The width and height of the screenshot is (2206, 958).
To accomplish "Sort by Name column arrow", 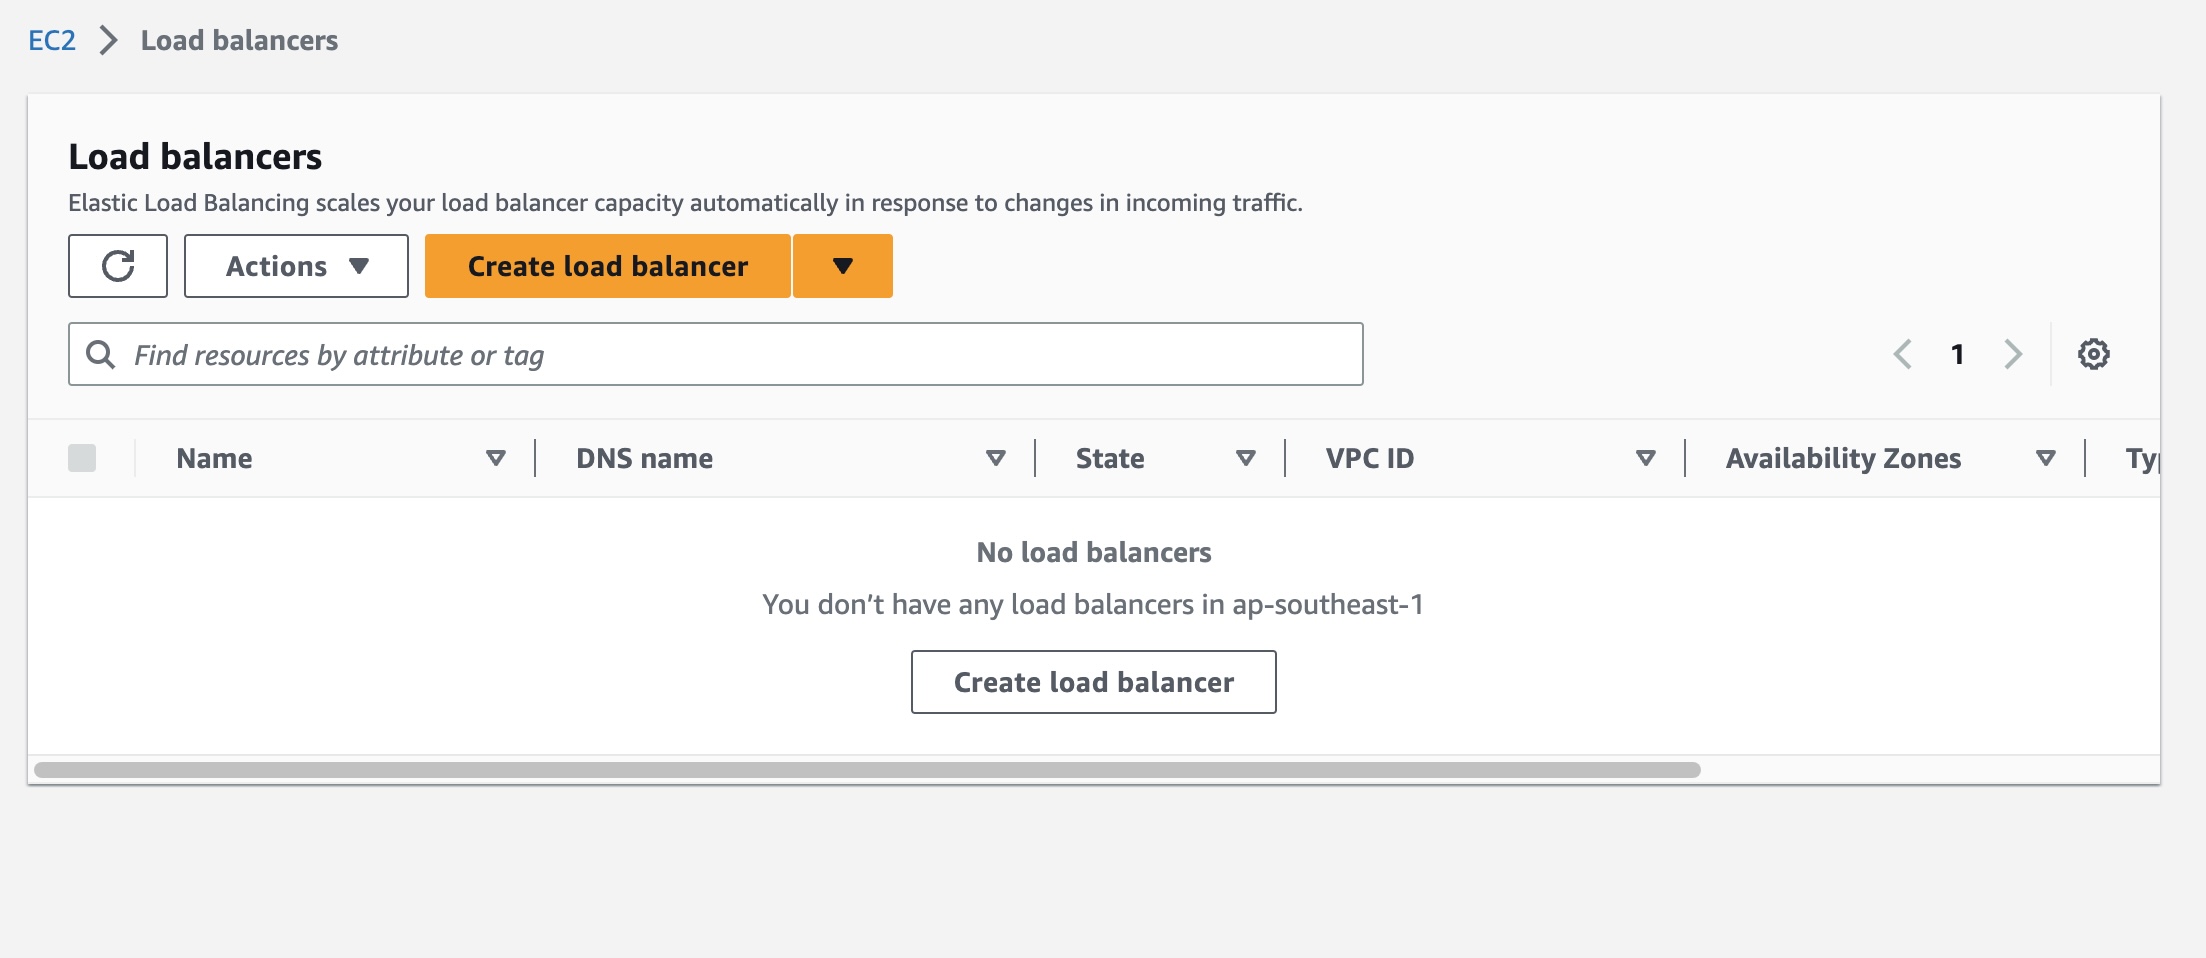I will coord(496,458).
